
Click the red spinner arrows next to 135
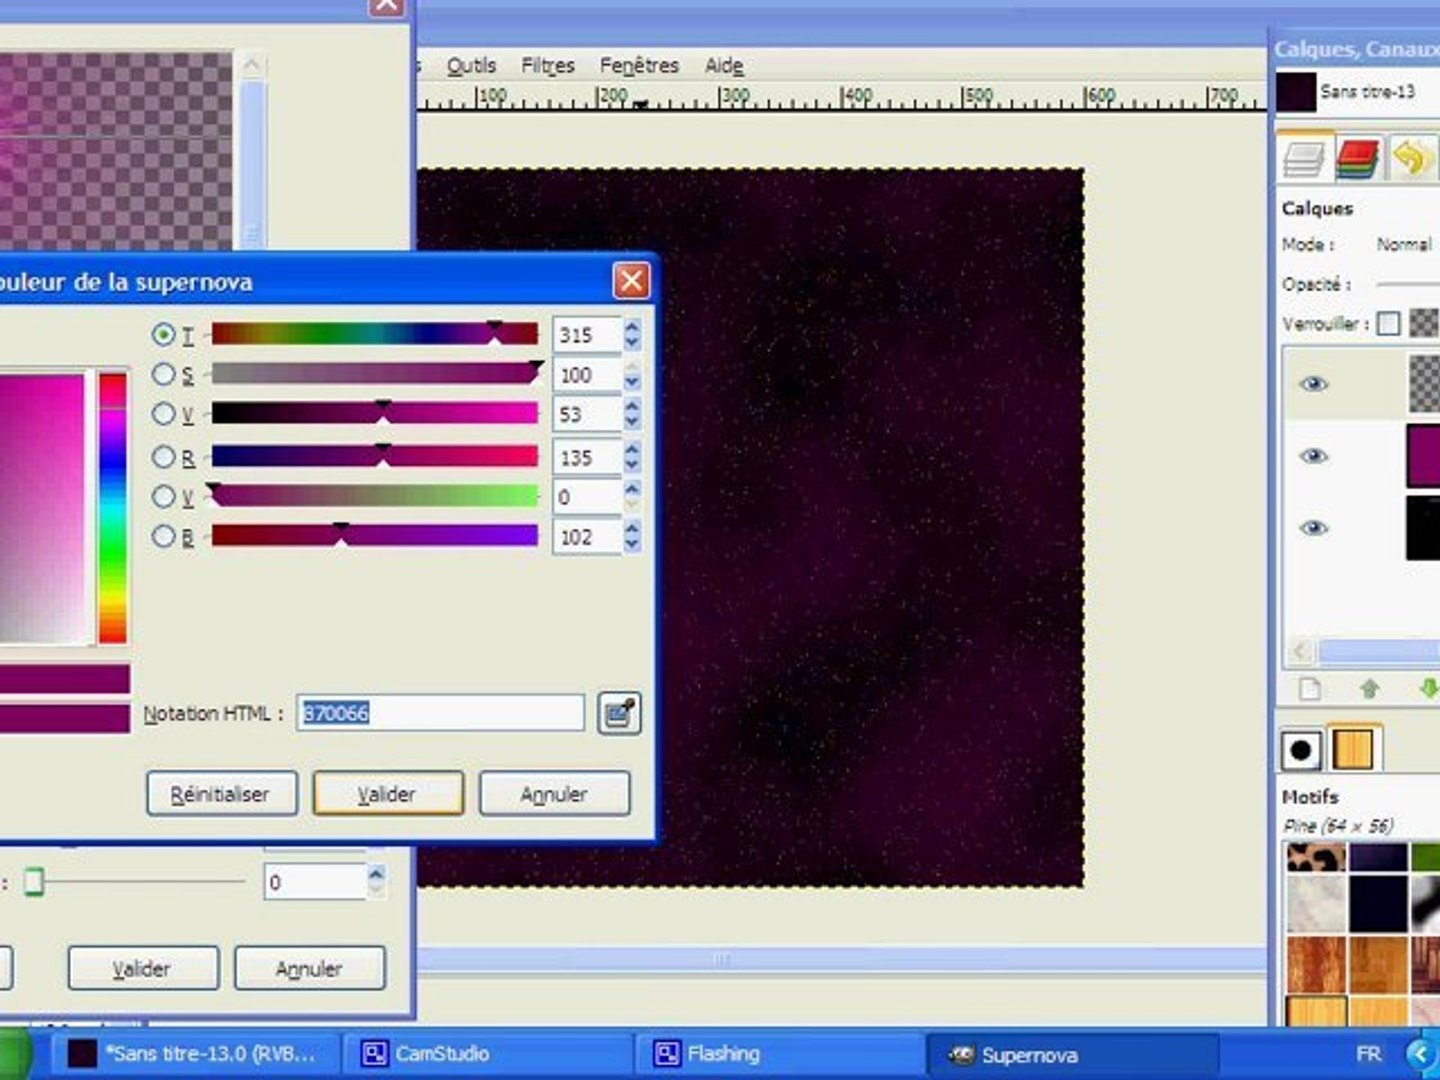pos(631,457)
